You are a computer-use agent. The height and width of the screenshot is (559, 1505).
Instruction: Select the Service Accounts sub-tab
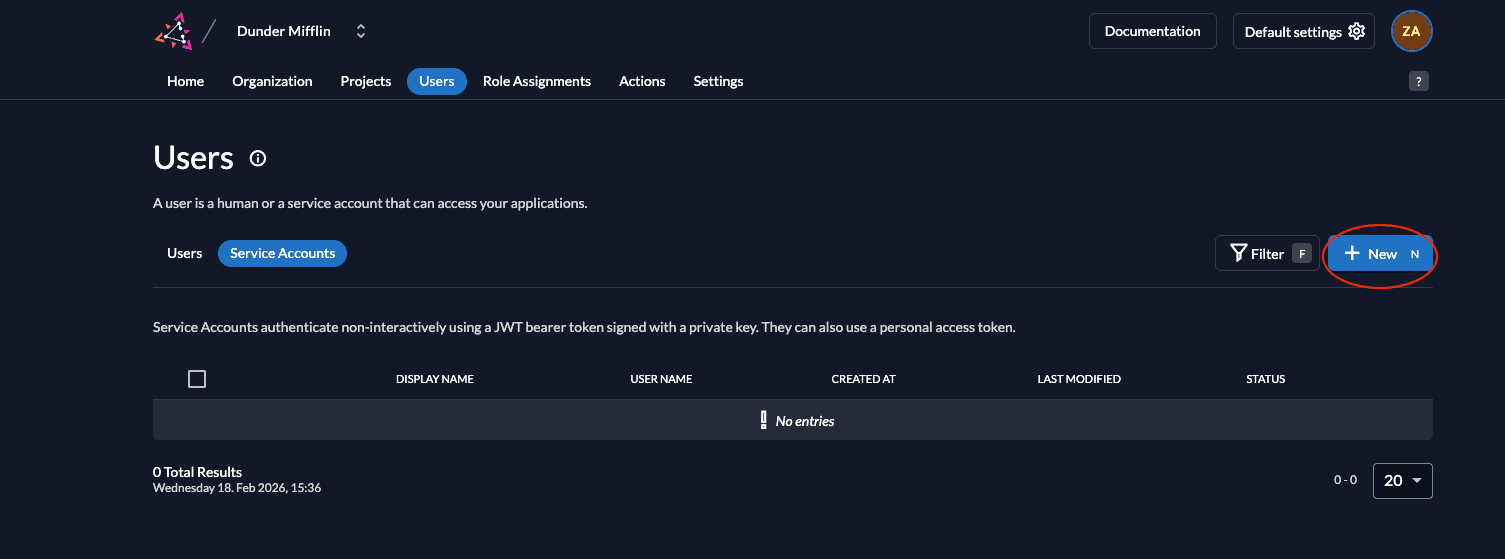click(282, 253)
